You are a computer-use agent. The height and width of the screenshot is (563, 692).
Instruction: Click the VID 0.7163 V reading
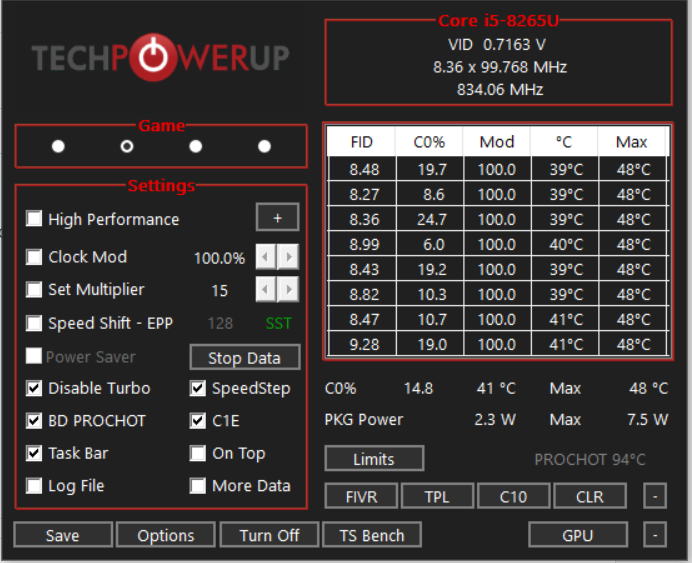point(497,45)
